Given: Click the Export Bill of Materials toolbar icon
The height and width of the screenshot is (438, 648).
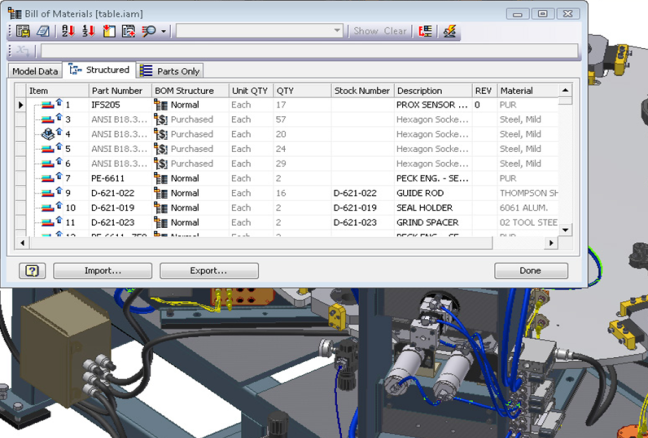Looking at the screenshot, I should click(23, 31).
